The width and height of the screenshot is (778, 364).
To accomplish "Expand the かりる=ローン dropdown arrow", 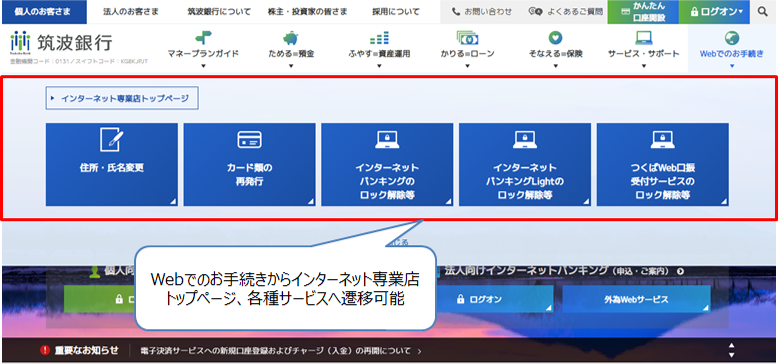I will tap(467, 65).
